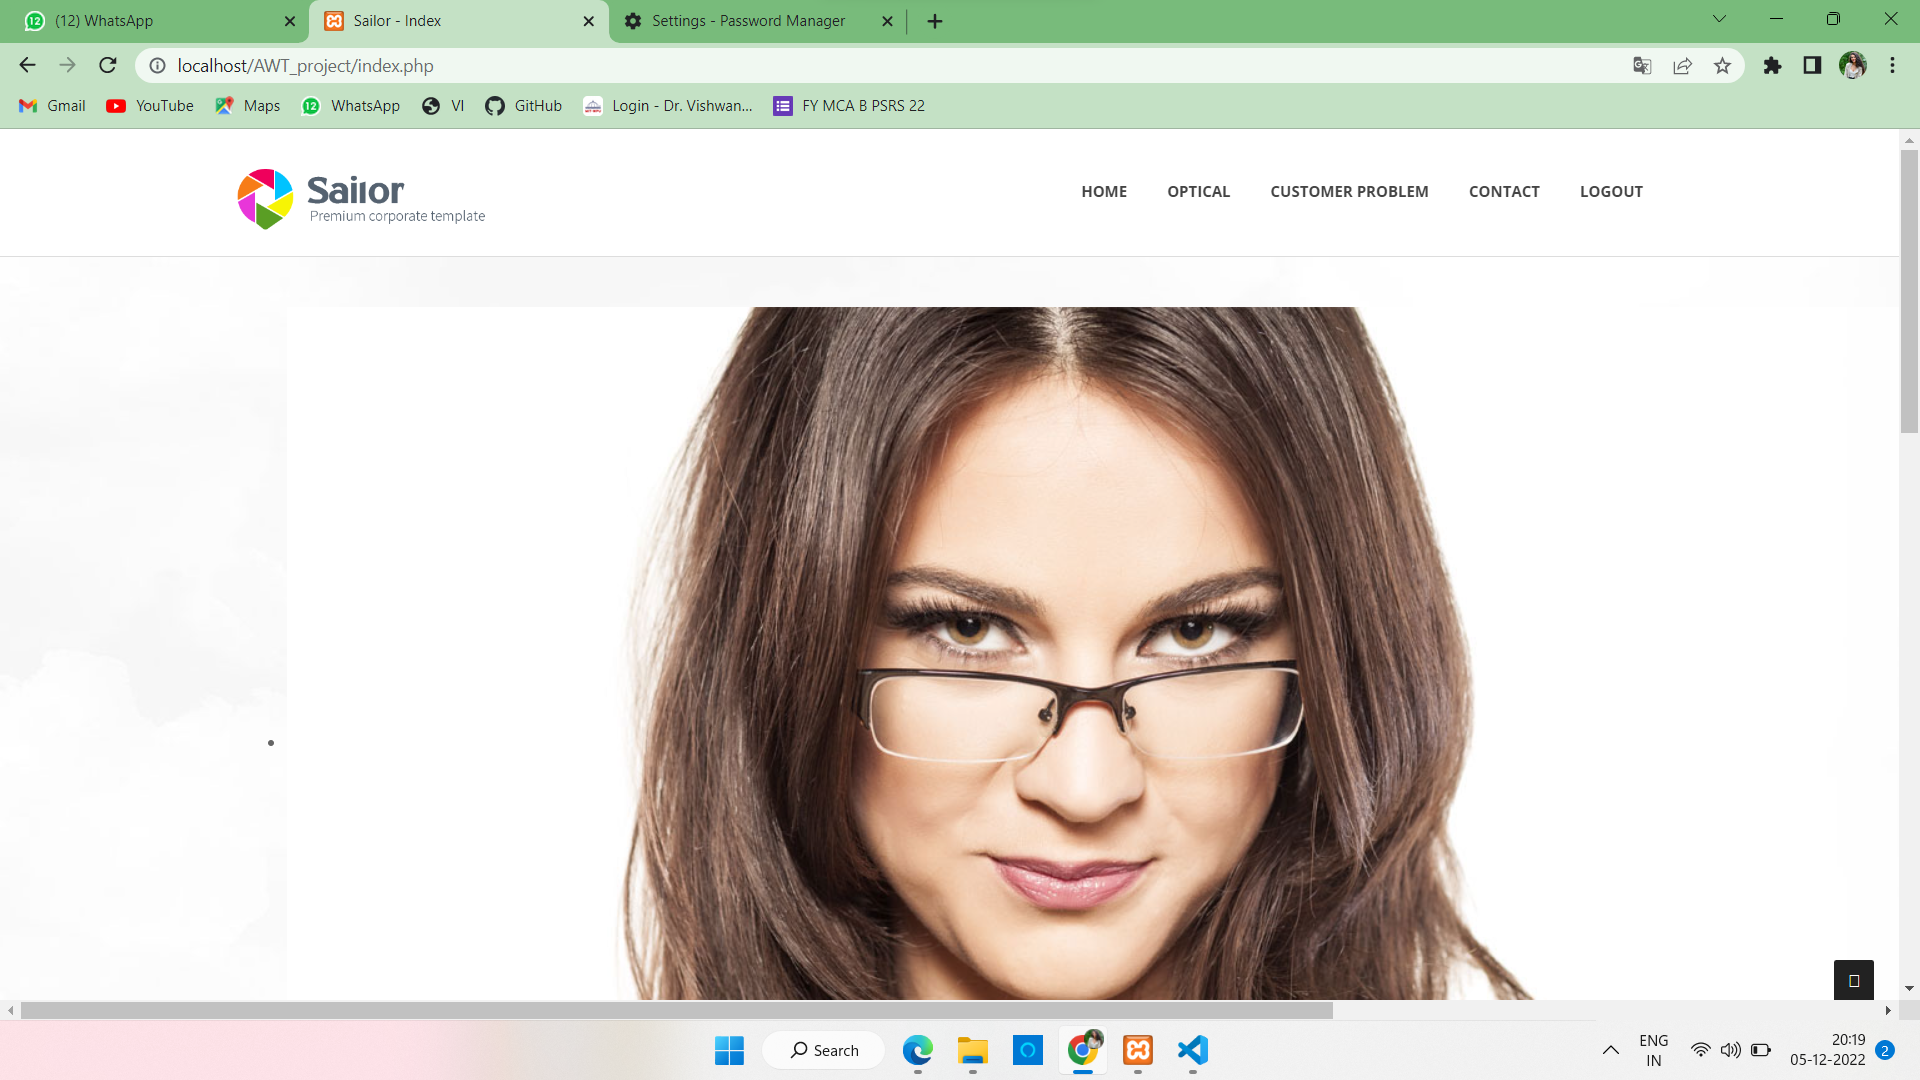Select OPTICAL from the navigation menu
Screen dimensions: 1920x1080
tap(1199, 191)
